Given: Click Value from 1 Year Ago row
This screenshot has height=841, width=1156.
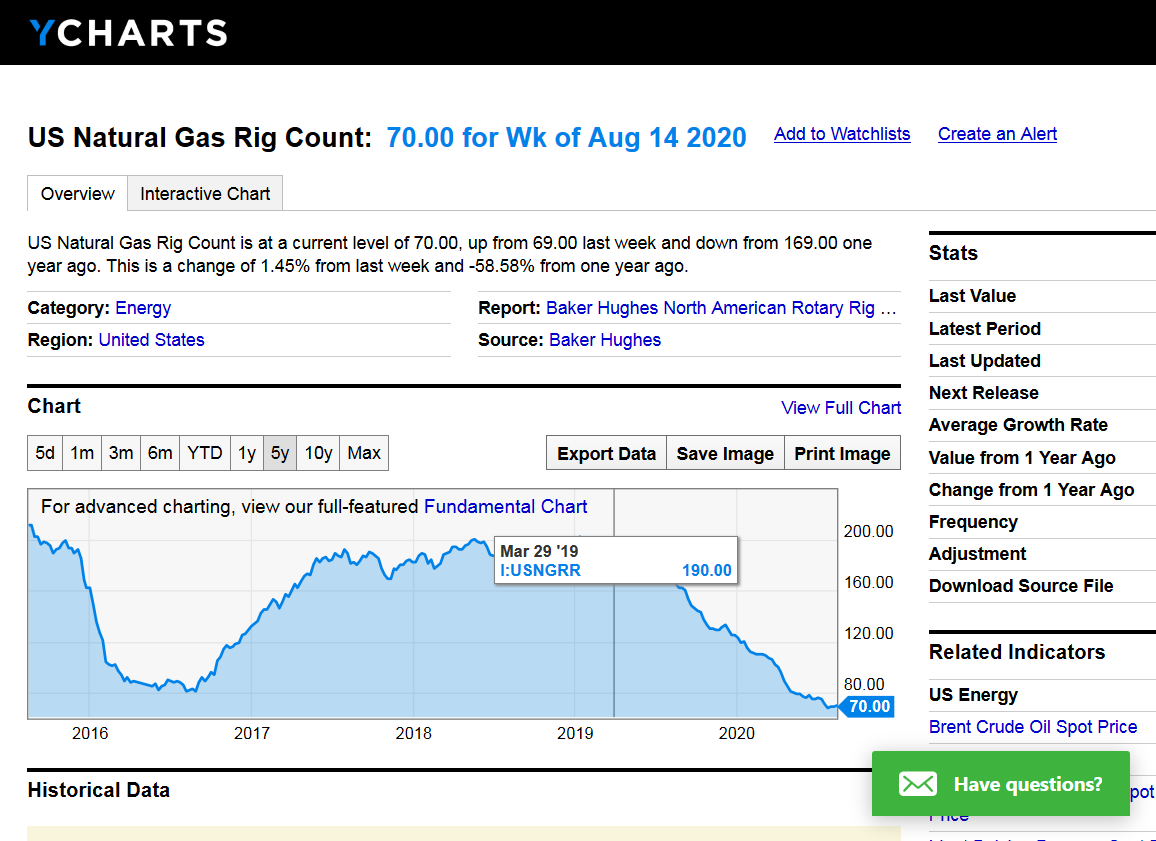Looking at the screenshot, I should click(x=1042, y=458).
